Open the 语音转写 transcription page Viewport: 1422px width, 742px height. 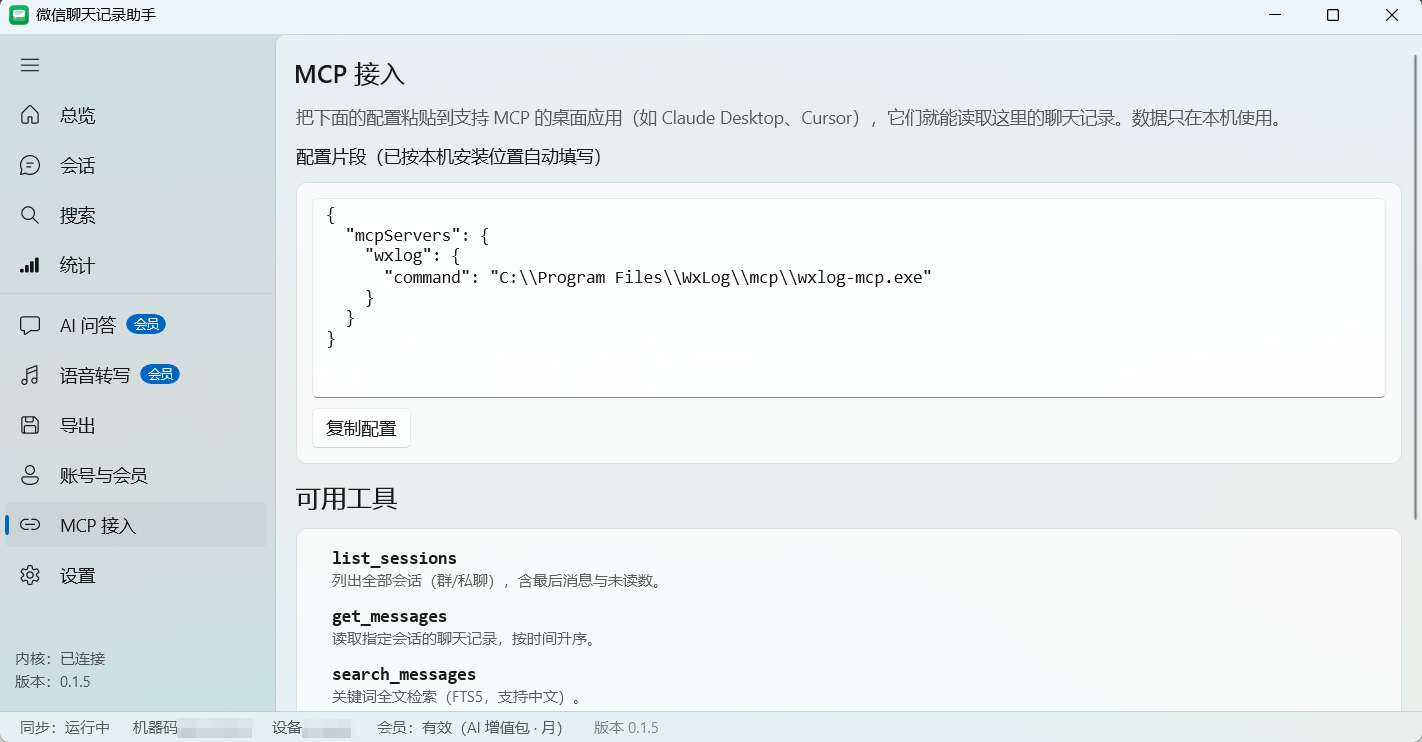(136, 375)
